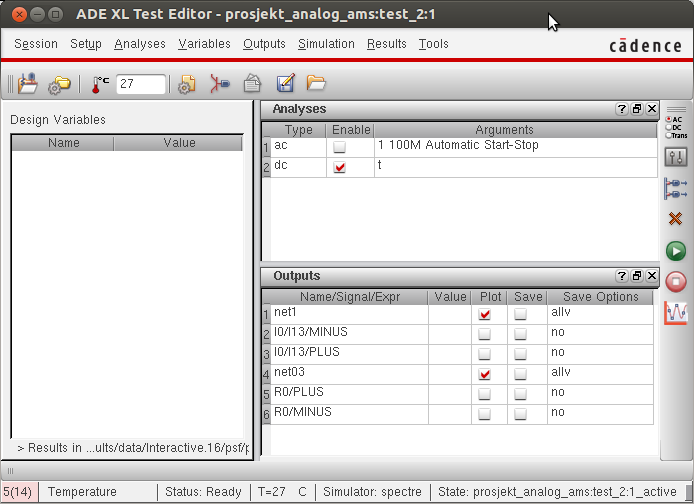This screenshot has height=504, width=694.
Task: Click the Arguments column header in Analyses
Action: click(516, 130)
